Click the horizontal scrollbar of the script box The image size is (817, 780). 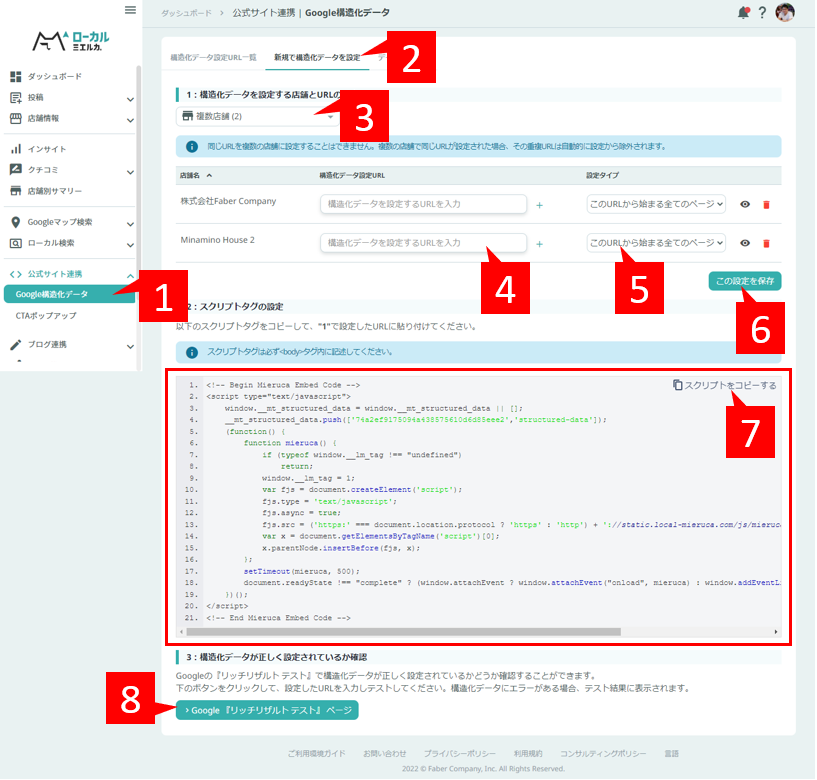[x=404, y=632]
